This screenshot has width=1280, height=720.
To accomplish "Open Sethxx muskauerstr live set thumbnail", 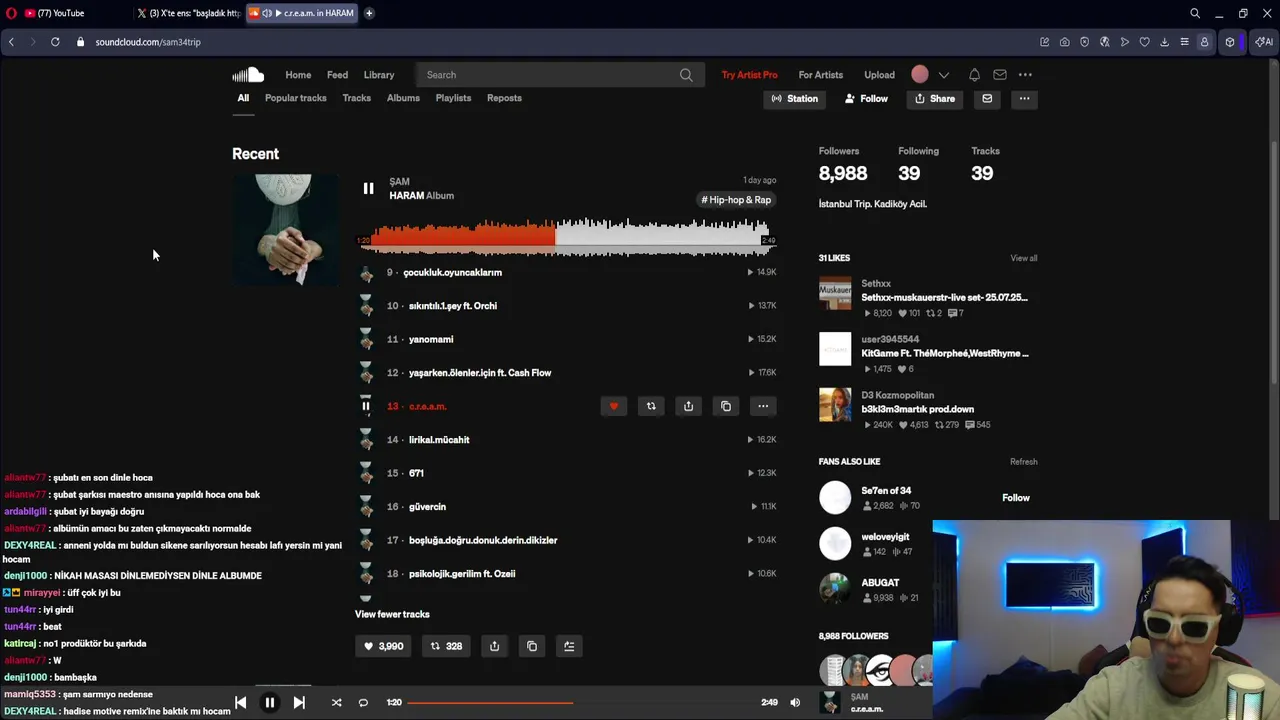I will (835, 294).
